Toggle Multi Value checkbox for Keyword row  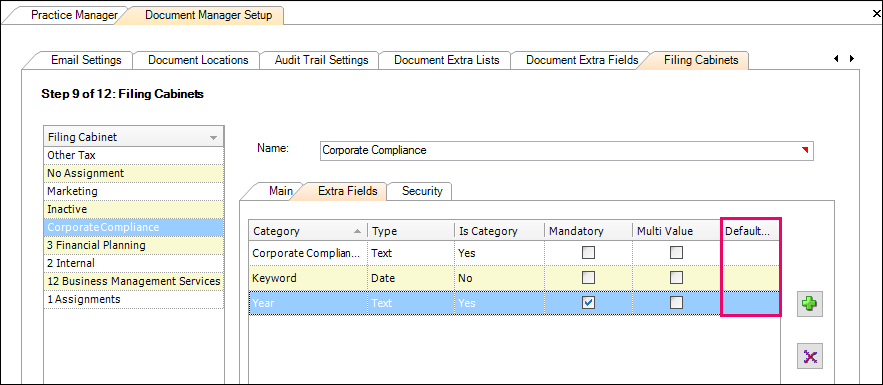pyautogui.click(x=676, y=277)
